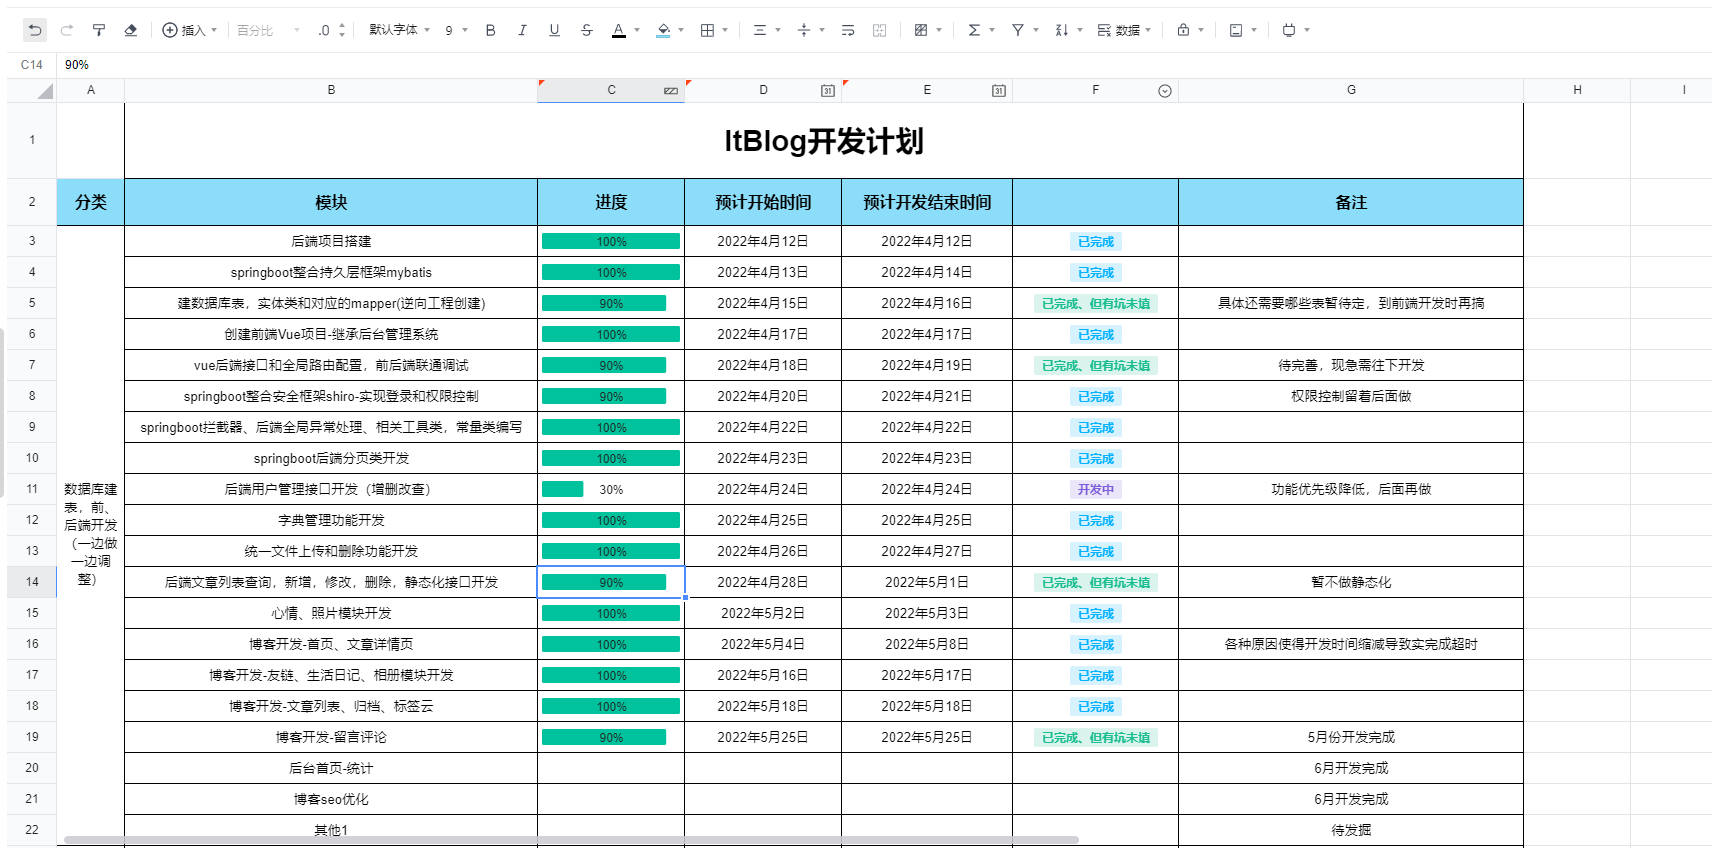
Task: Click the horizontal scrollbar at bottom
Action: [x=571, y=840]
